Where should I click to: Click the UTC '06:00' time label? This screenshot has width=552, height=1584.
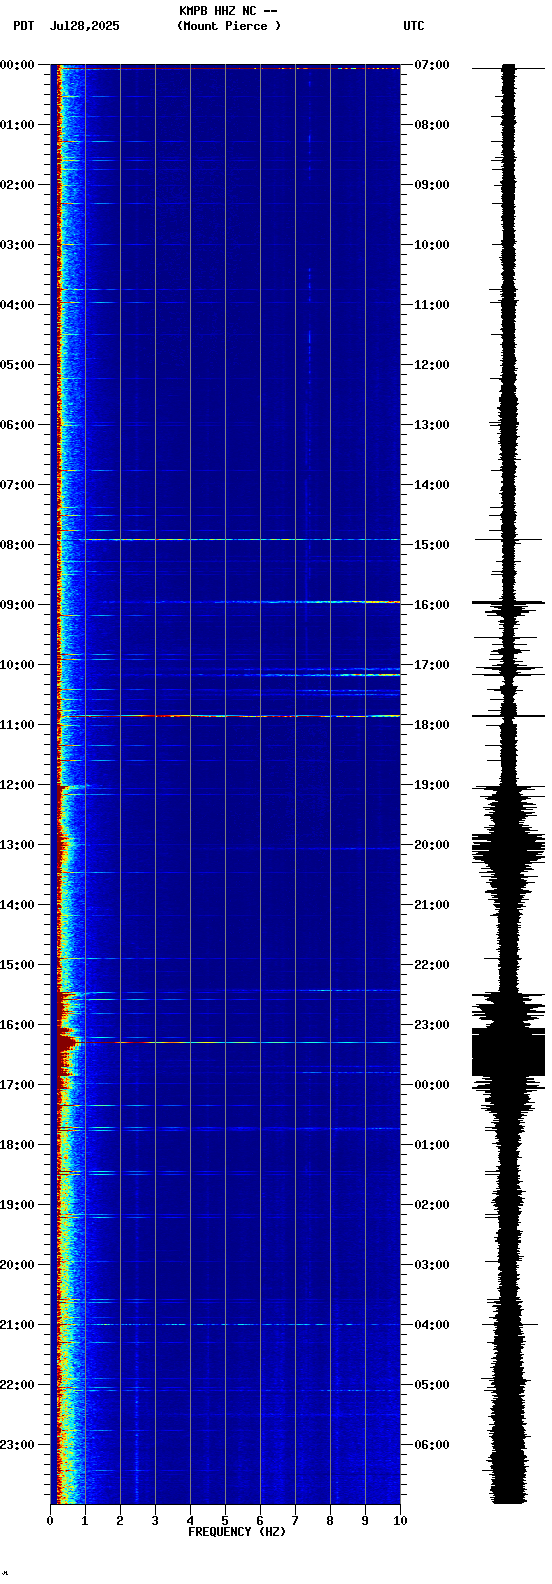pyautogui.click(x=432, y=1445)
